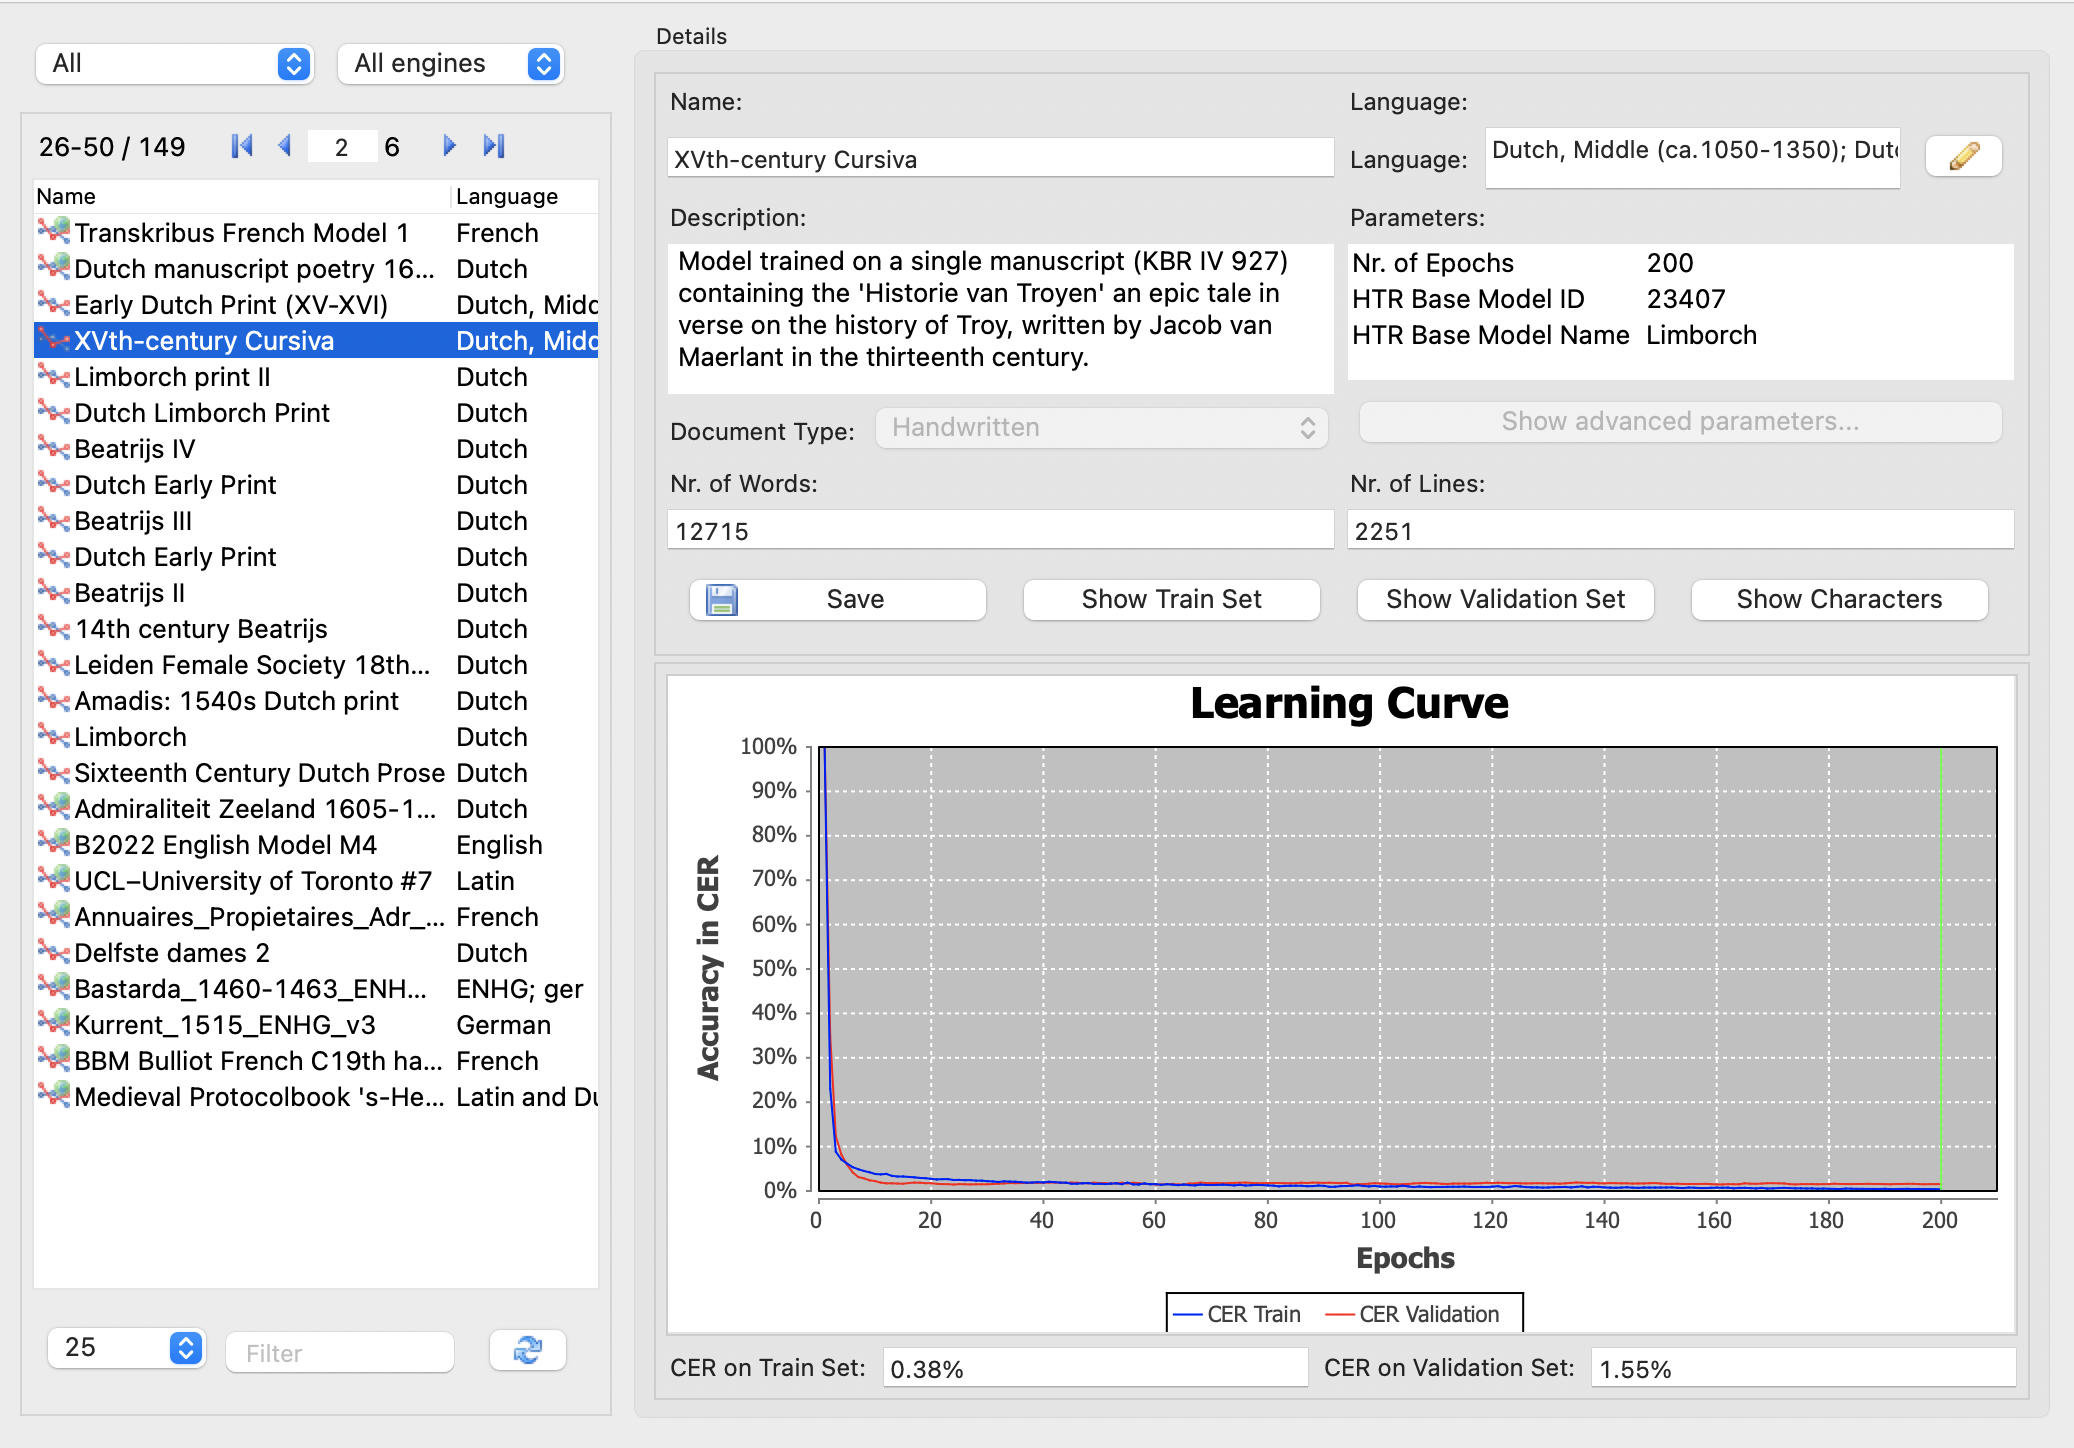Sort list by Name column header

(242, 196)
